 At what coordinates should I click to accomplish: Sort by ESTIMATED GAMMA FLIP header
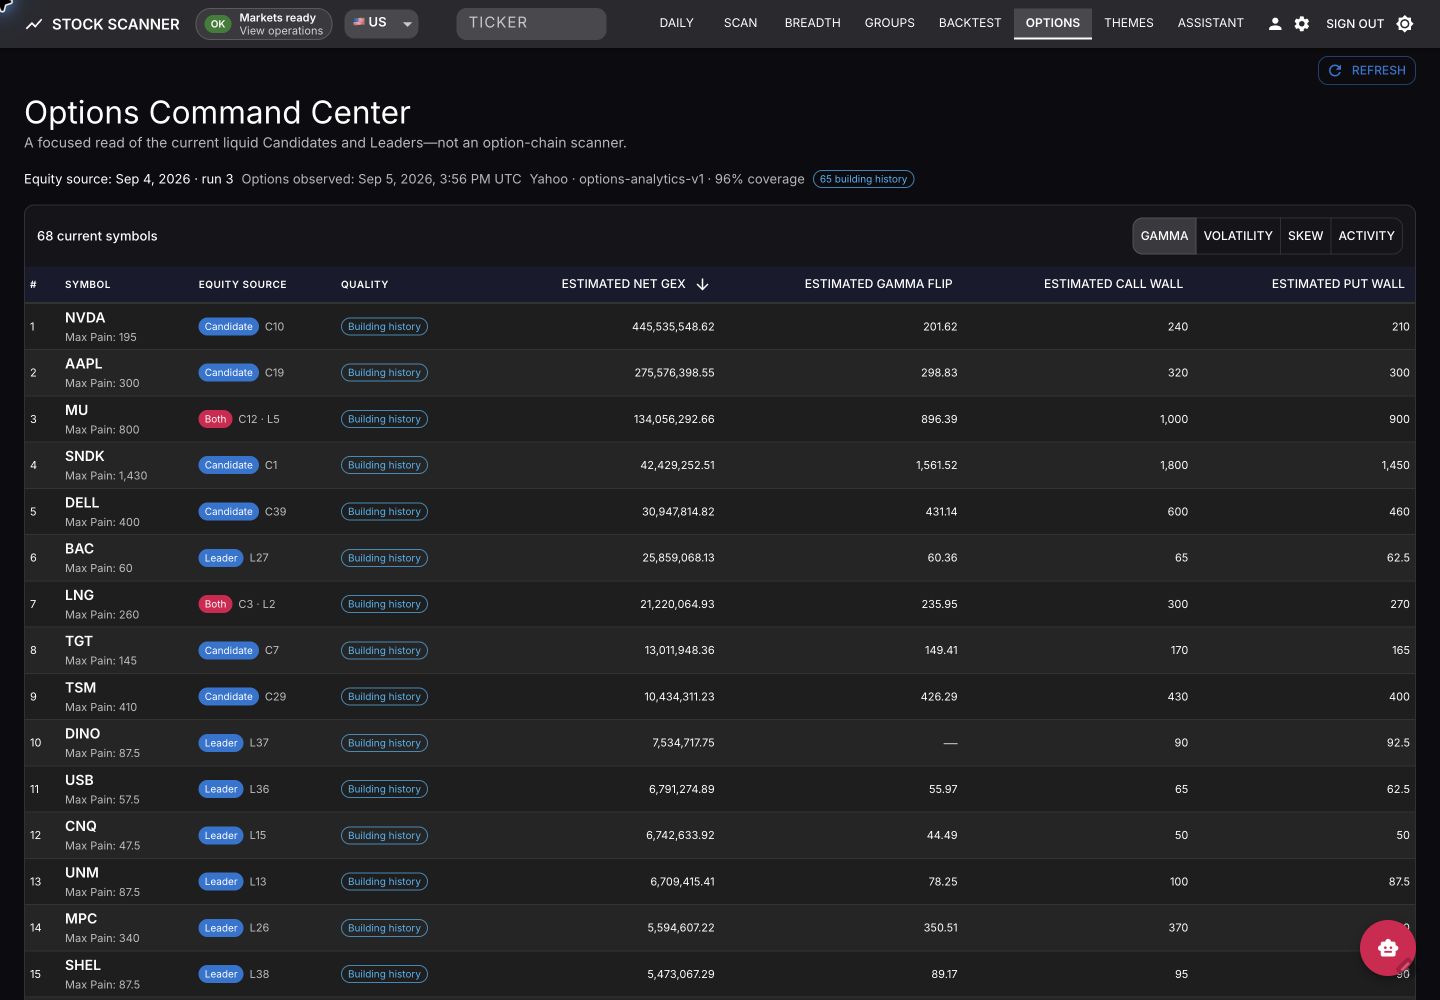(x=878, y=284)
